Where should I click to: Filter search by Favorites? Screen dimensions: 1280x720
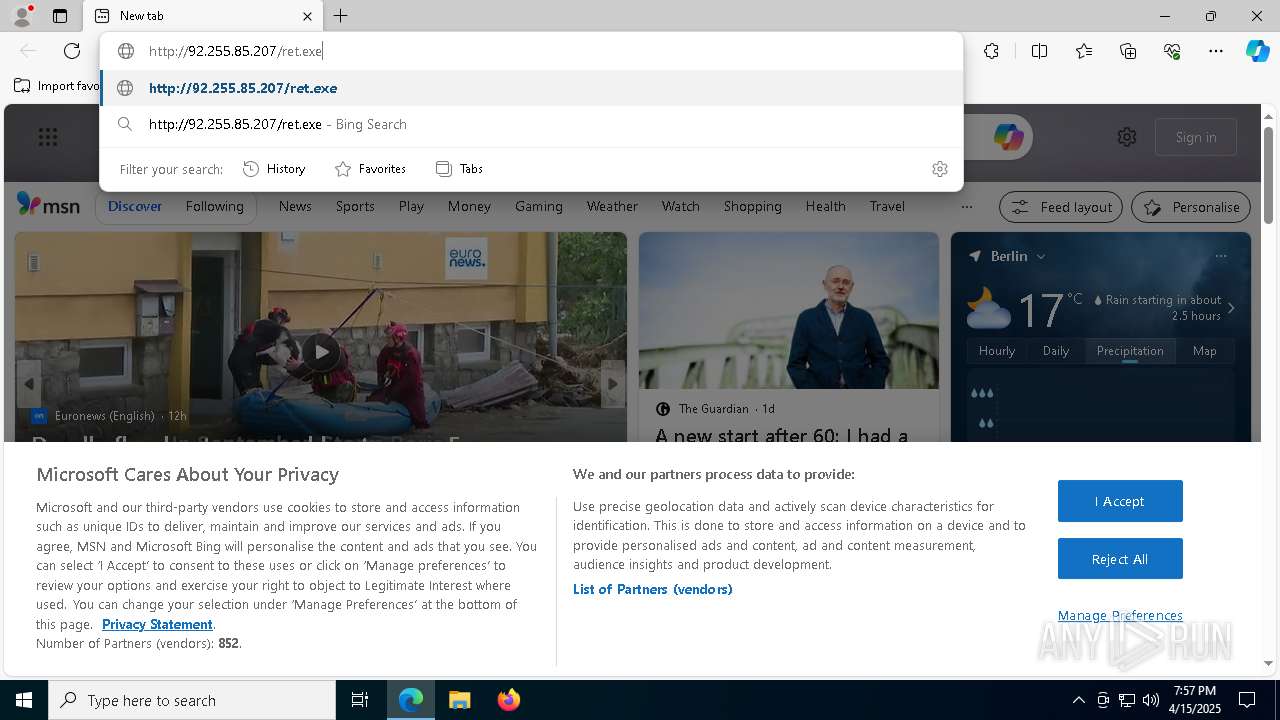coord(370,169)
